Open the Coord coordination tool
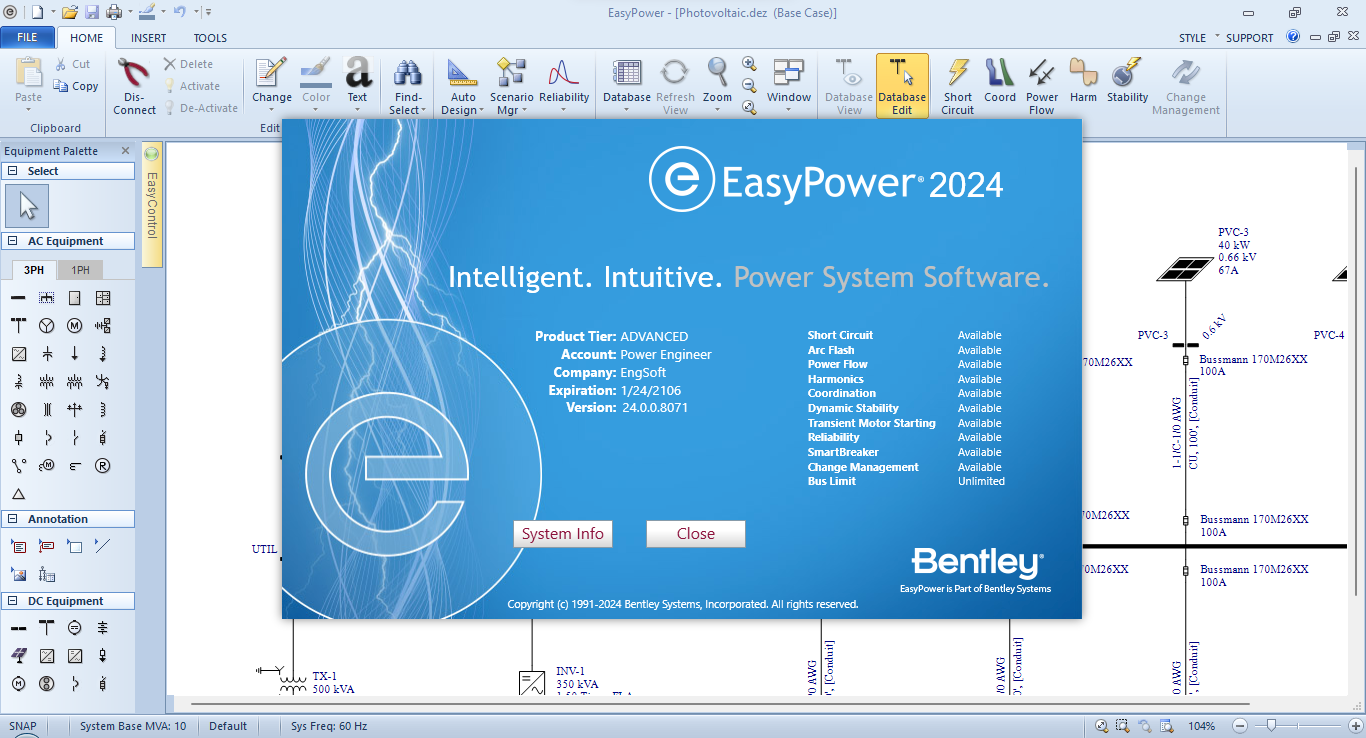 click(x=1000, y=80)
